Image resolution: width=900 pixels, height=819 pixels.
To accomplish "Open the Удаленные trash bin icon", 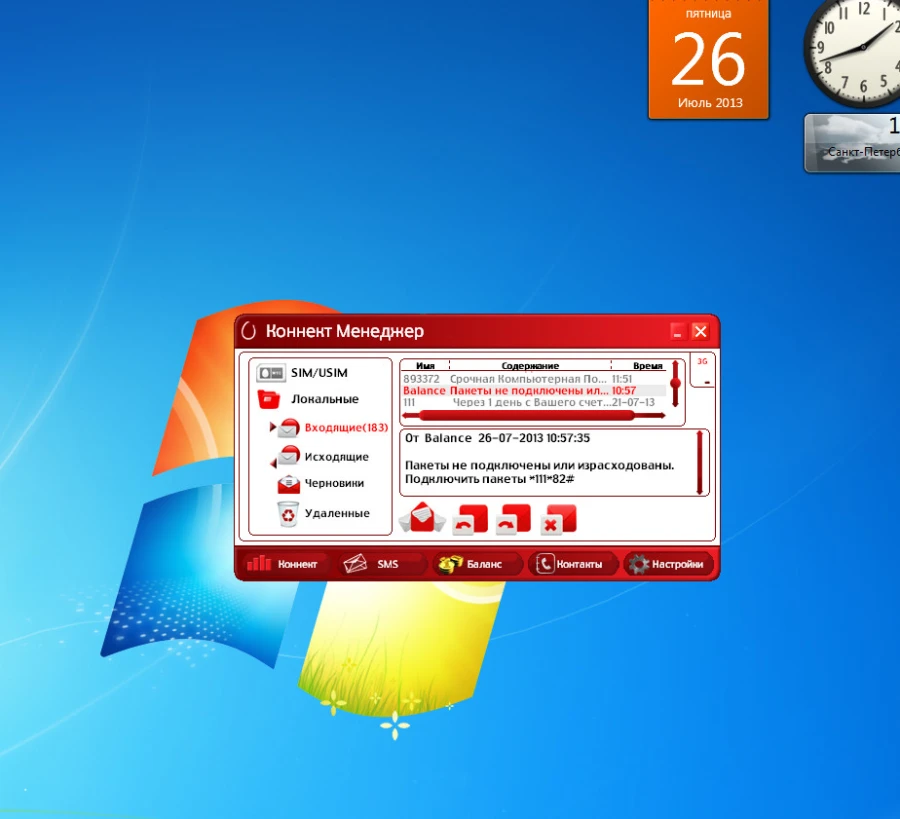I will pos(288,514).
